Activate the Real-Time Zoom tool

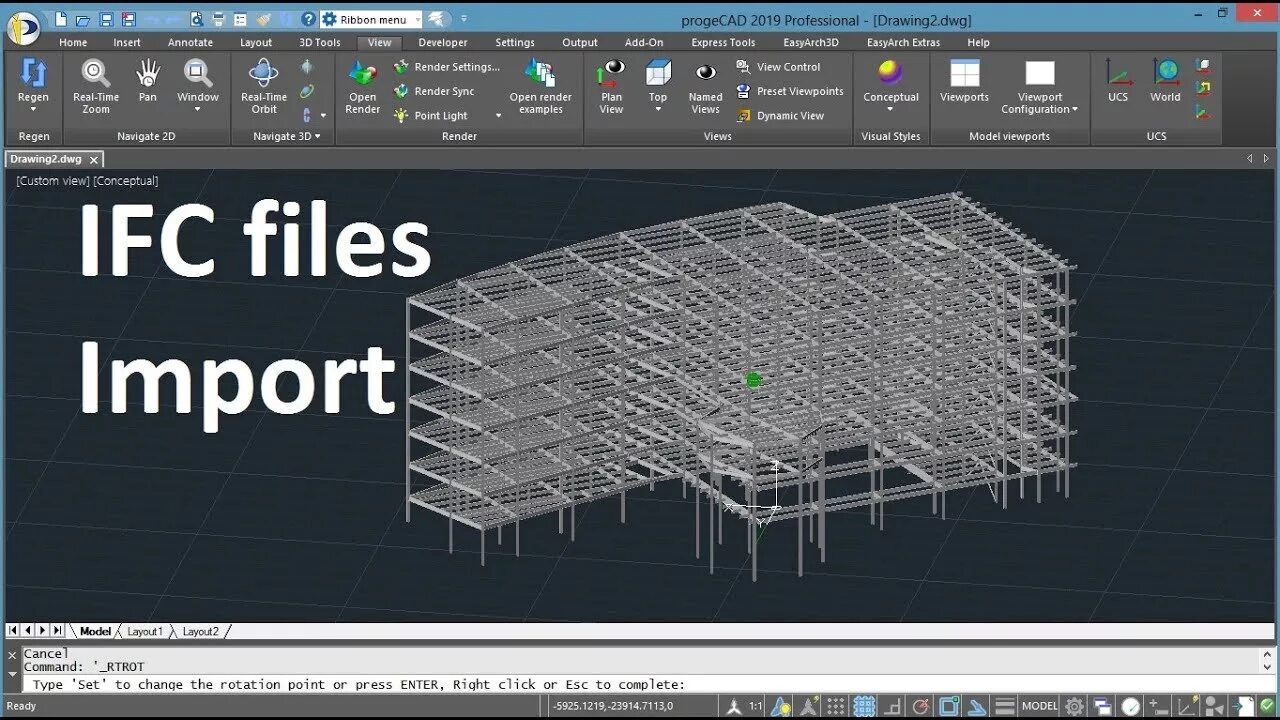[96, 85]
